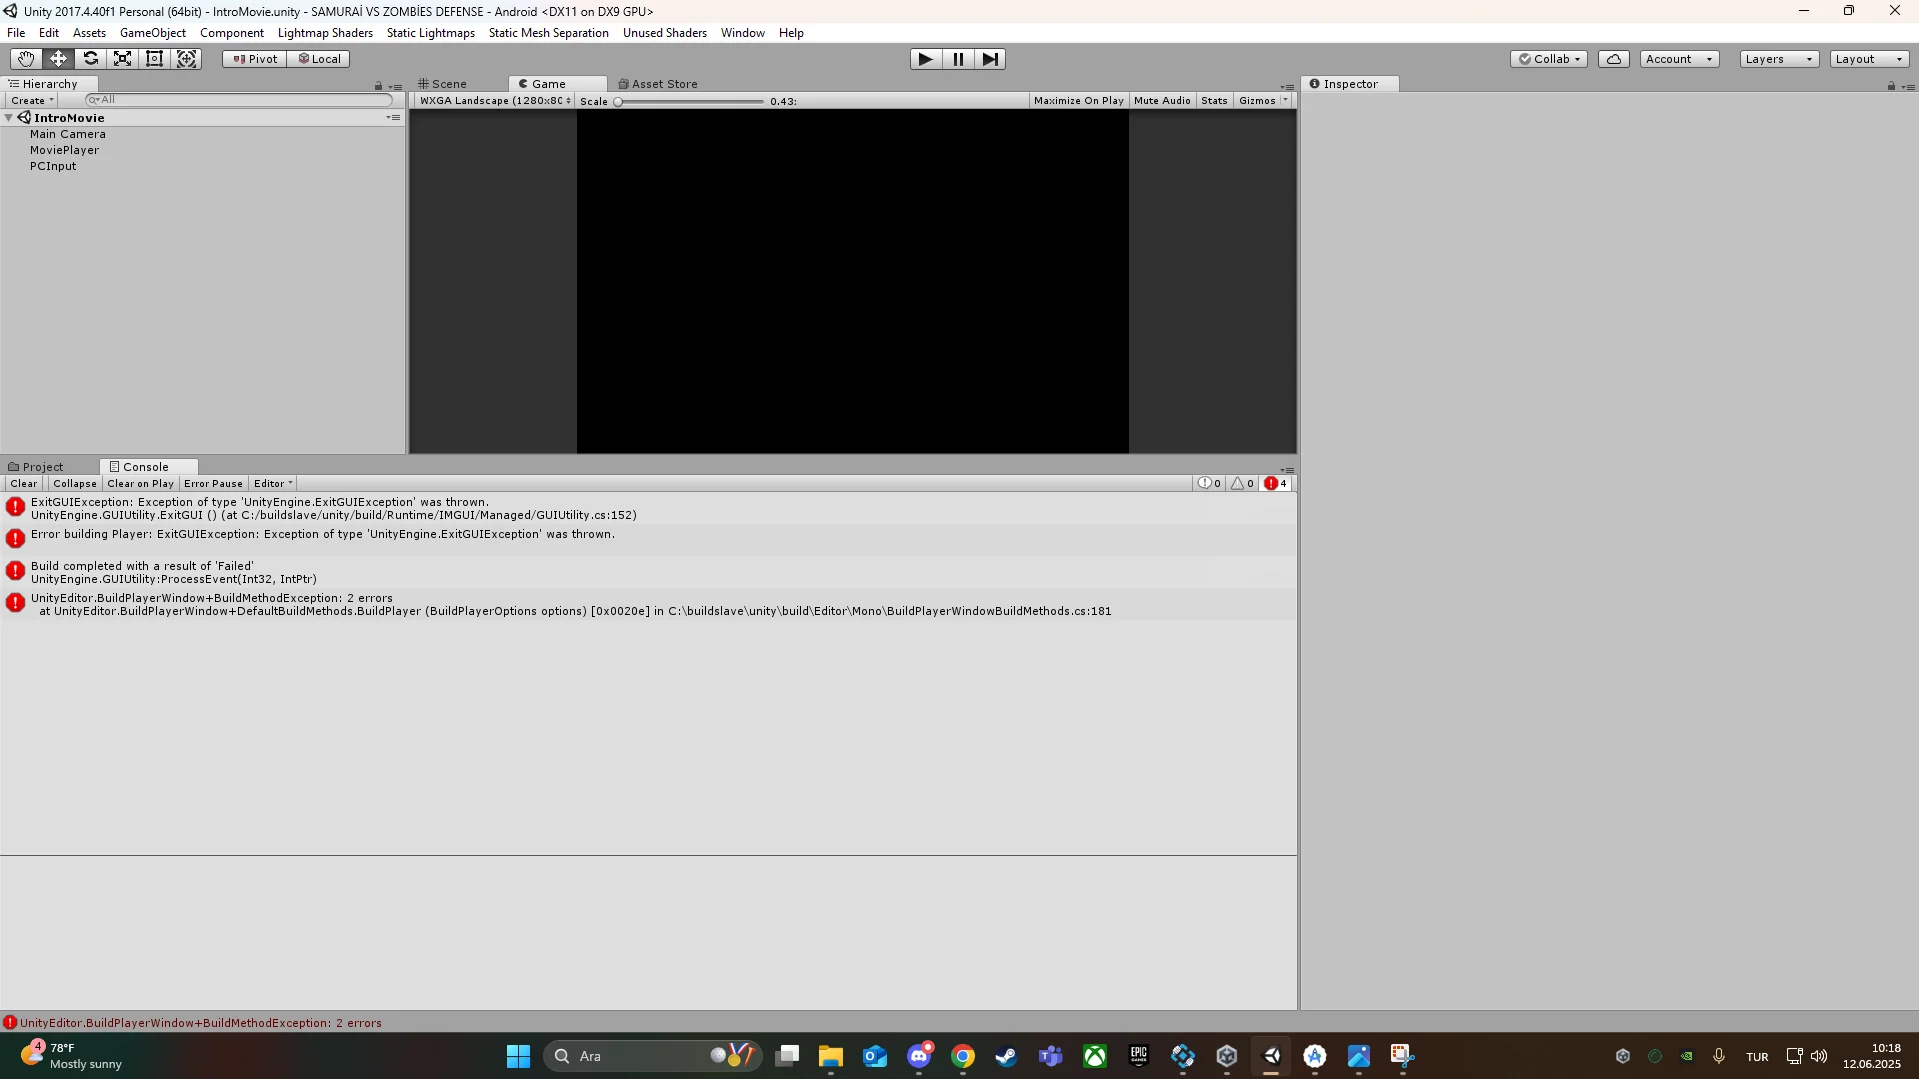This screenshot has height=1079, width=1919.
Task: Select the ExitGUIException console entry
Action: (648, 509)
